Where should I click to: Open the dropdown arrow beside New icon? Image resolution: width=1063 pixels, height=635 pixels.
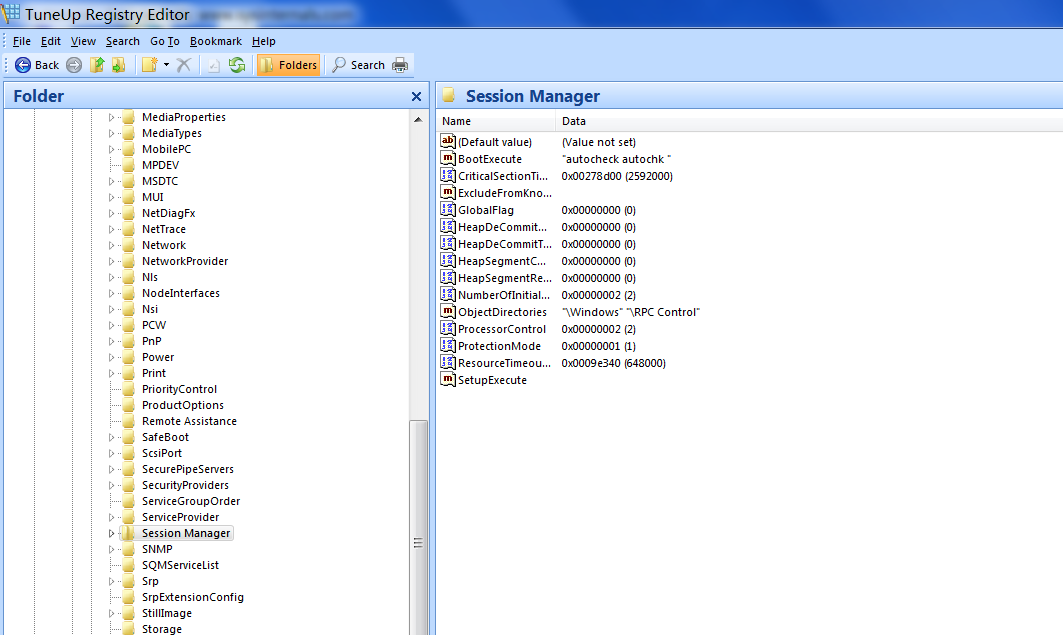tap(166, 65)
